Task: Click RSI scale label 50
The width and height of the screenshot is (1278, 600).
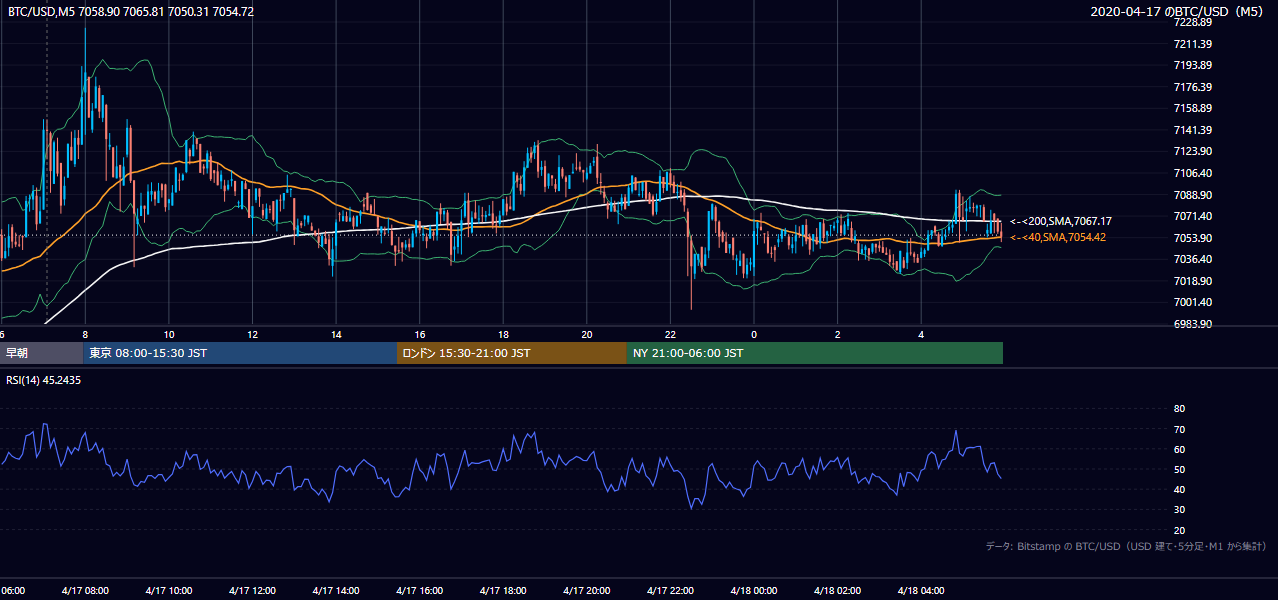Action: (1179, 469)
